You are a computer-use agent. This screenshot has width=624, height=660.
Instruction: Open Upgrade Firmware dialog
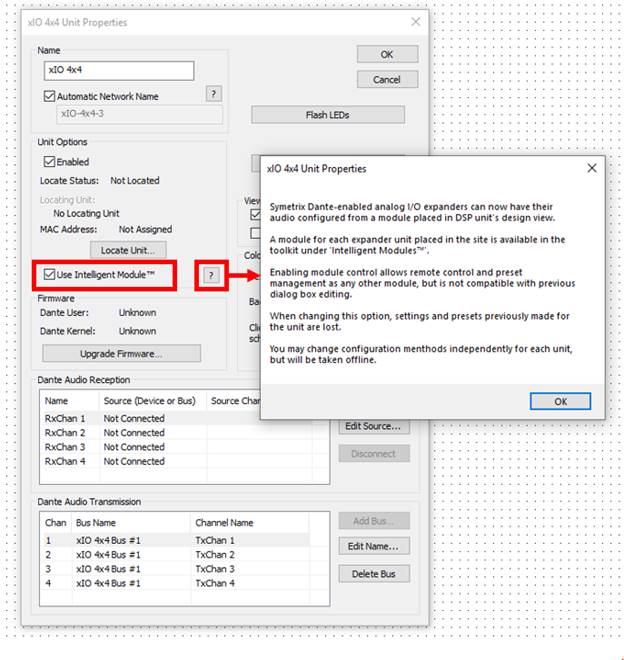(x=121, y=354)
